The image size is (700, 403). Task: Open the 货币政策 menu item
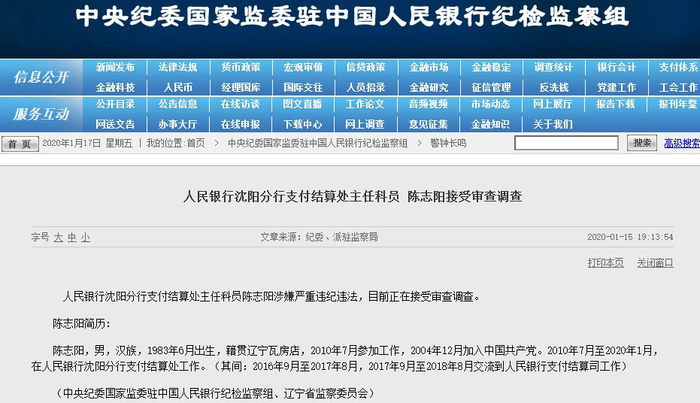241,67
